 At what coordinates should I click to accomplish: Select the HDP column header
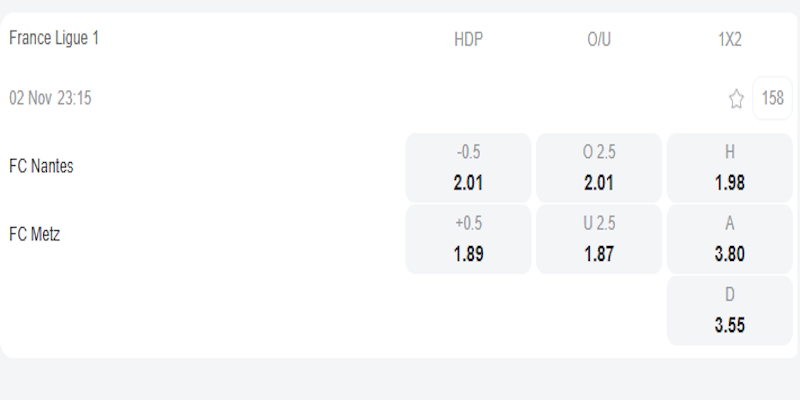pos(468,40)
